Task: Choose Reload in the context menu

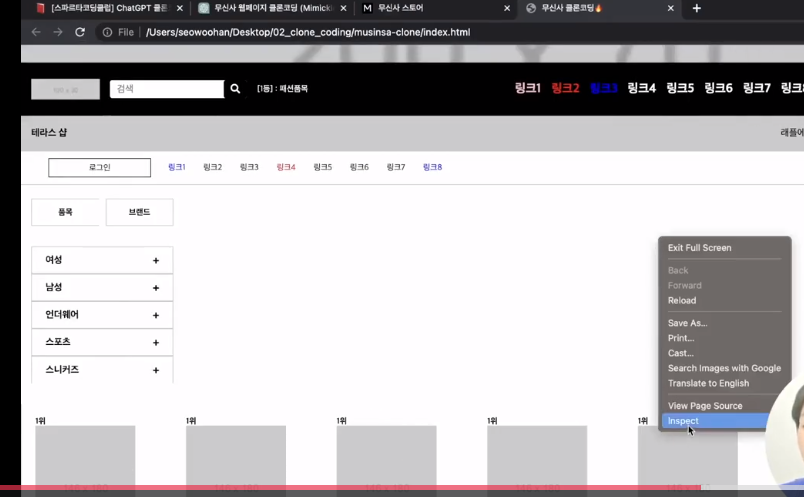Action: 682,301
